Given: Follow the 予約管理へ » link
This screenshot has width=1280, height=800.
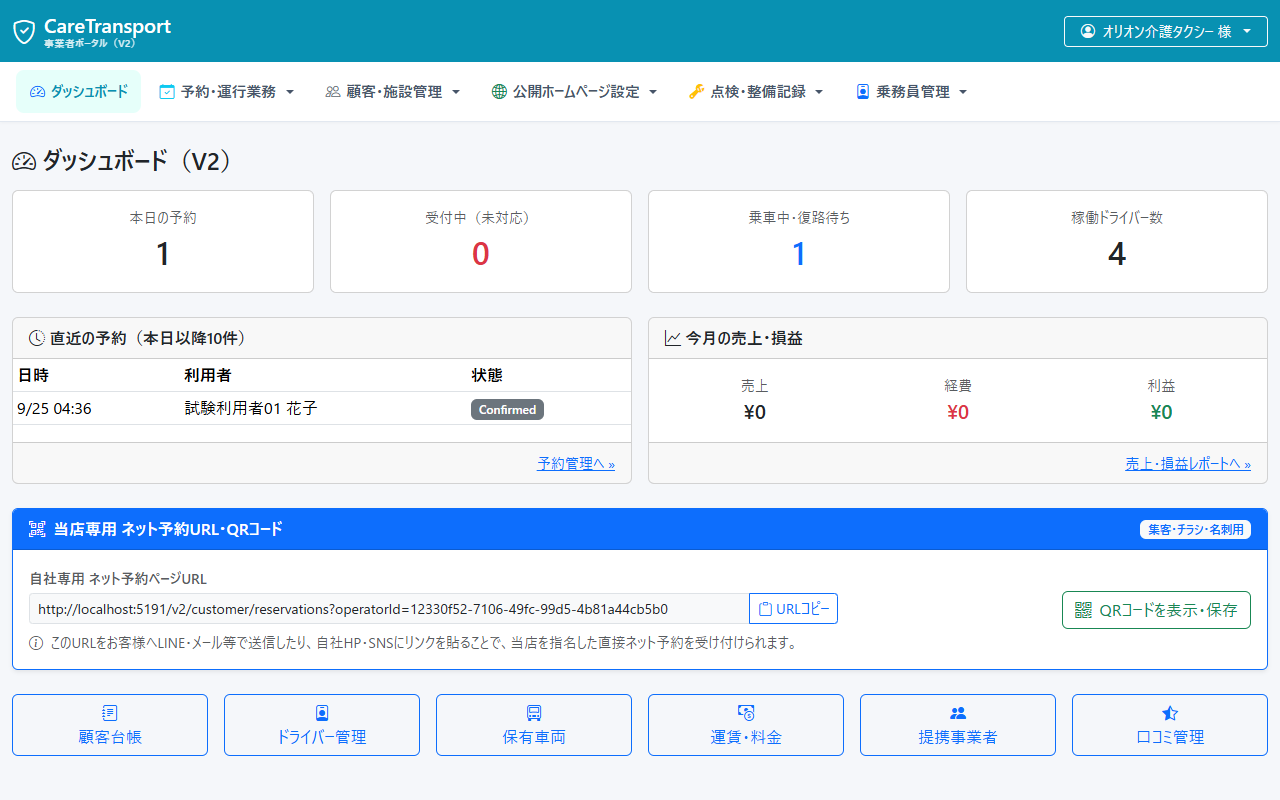Looking at the screenshot, I should pyautogui.click(x=576, y=464).
